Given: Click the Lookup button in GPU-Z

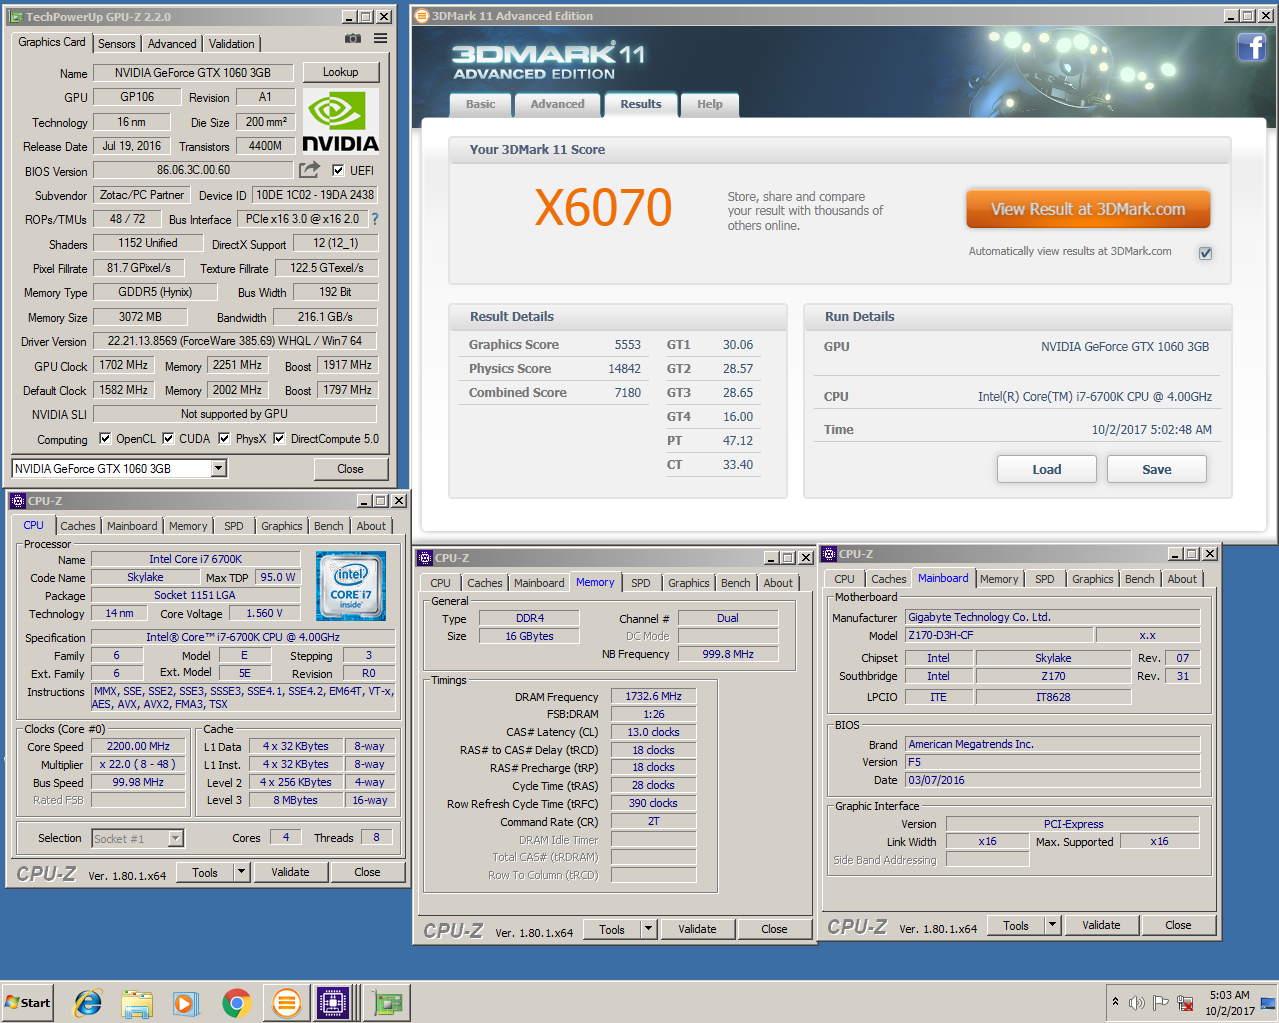Looking at the screenshot, I should [x=340, y=72].
